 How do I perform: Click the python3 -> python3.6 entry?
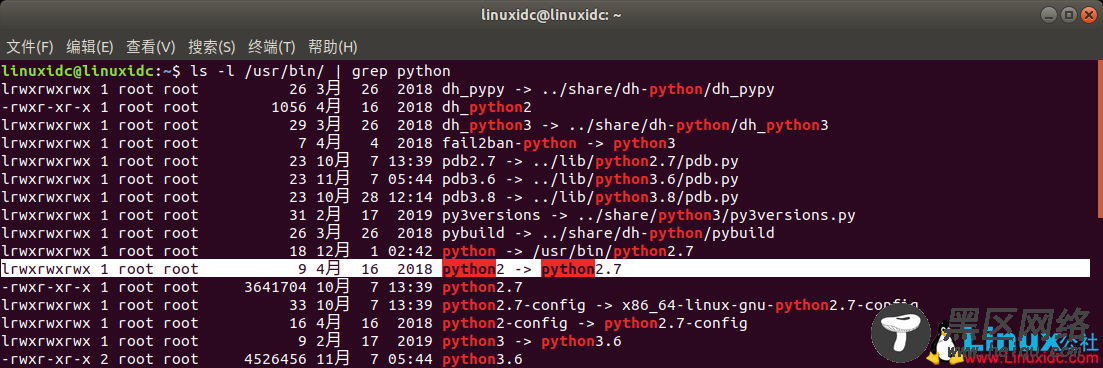coord(532,341)
